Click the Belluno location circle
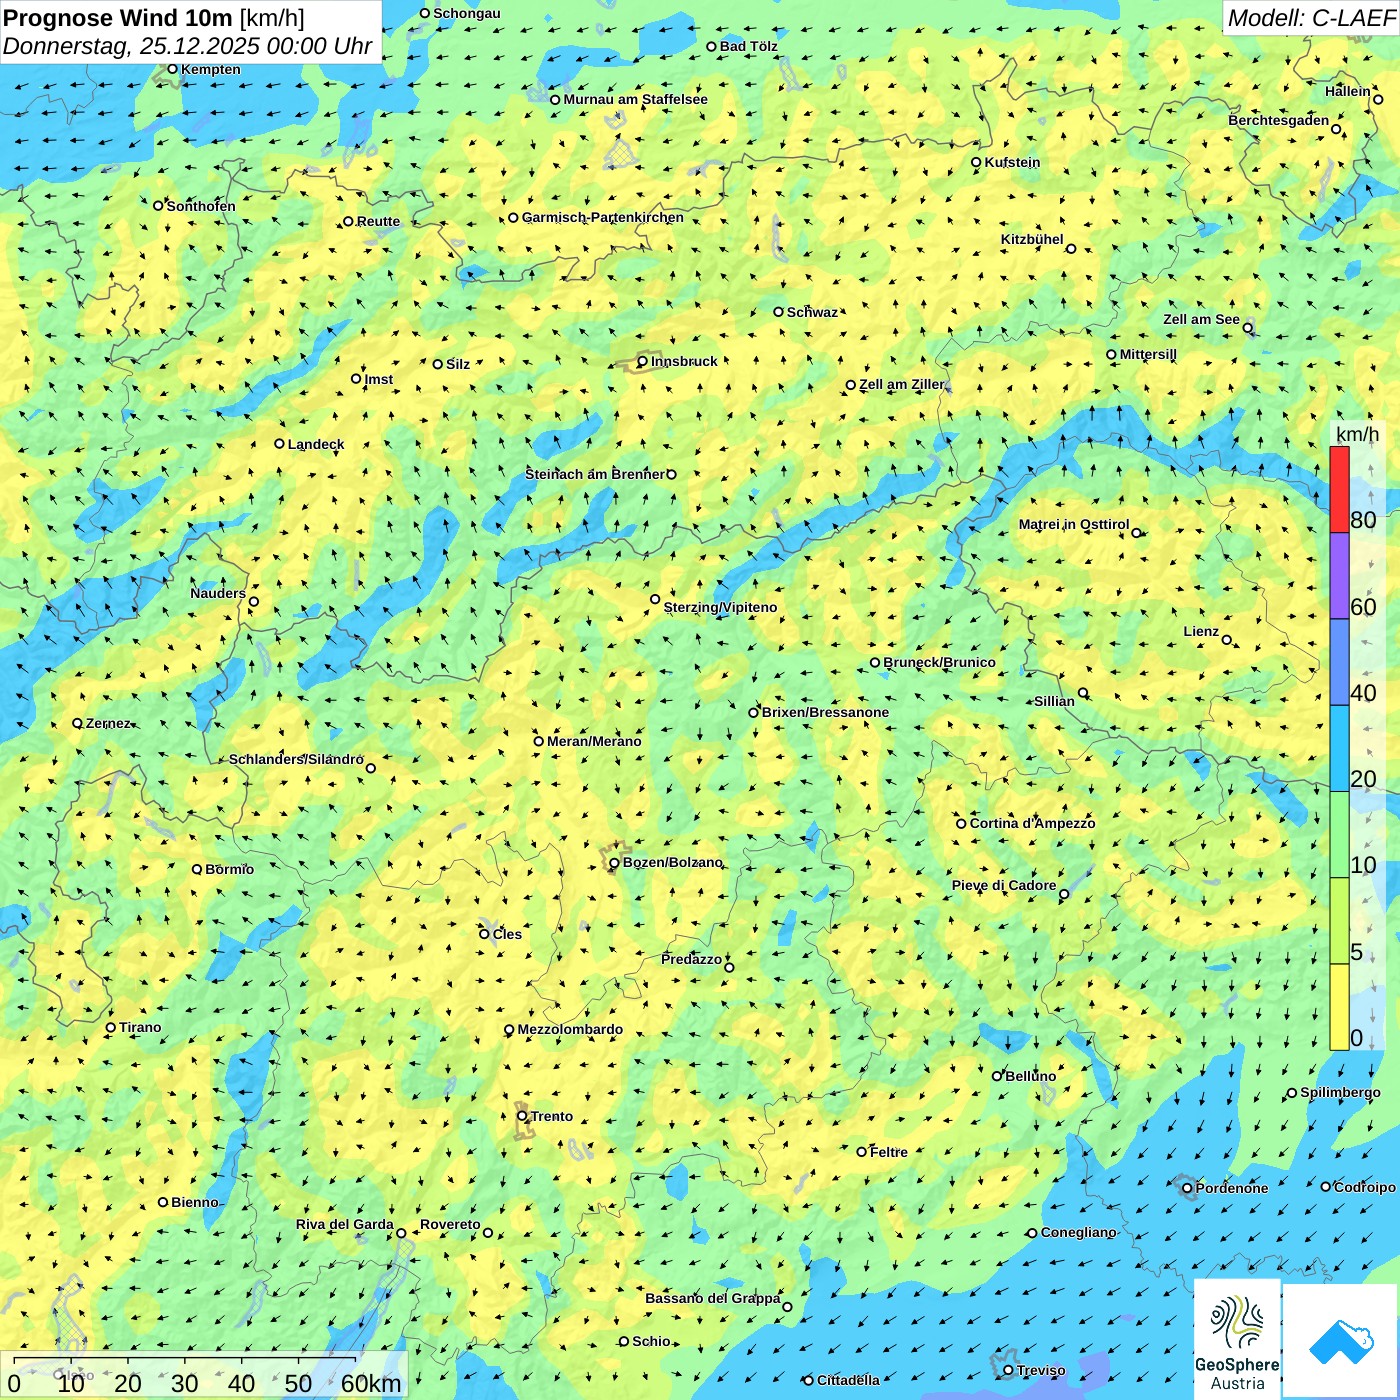Image resolution: width=1400 pixels, height=1400 pixels. coord(997,1076)
